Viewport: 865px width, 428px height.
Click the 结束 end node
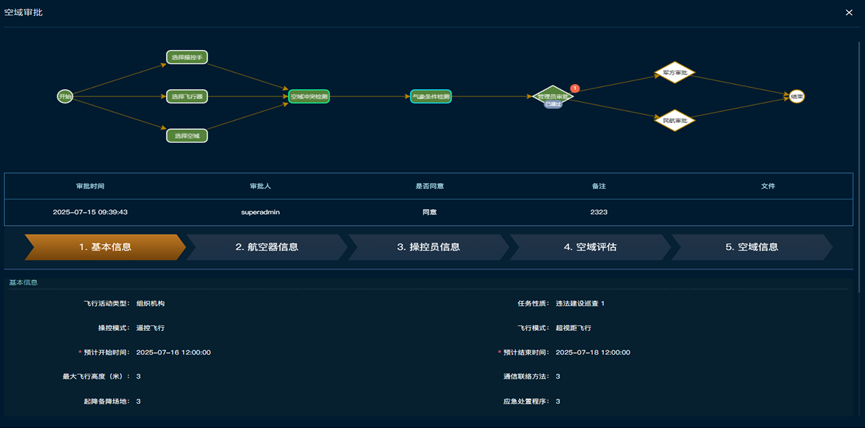(x=797, y=97)
